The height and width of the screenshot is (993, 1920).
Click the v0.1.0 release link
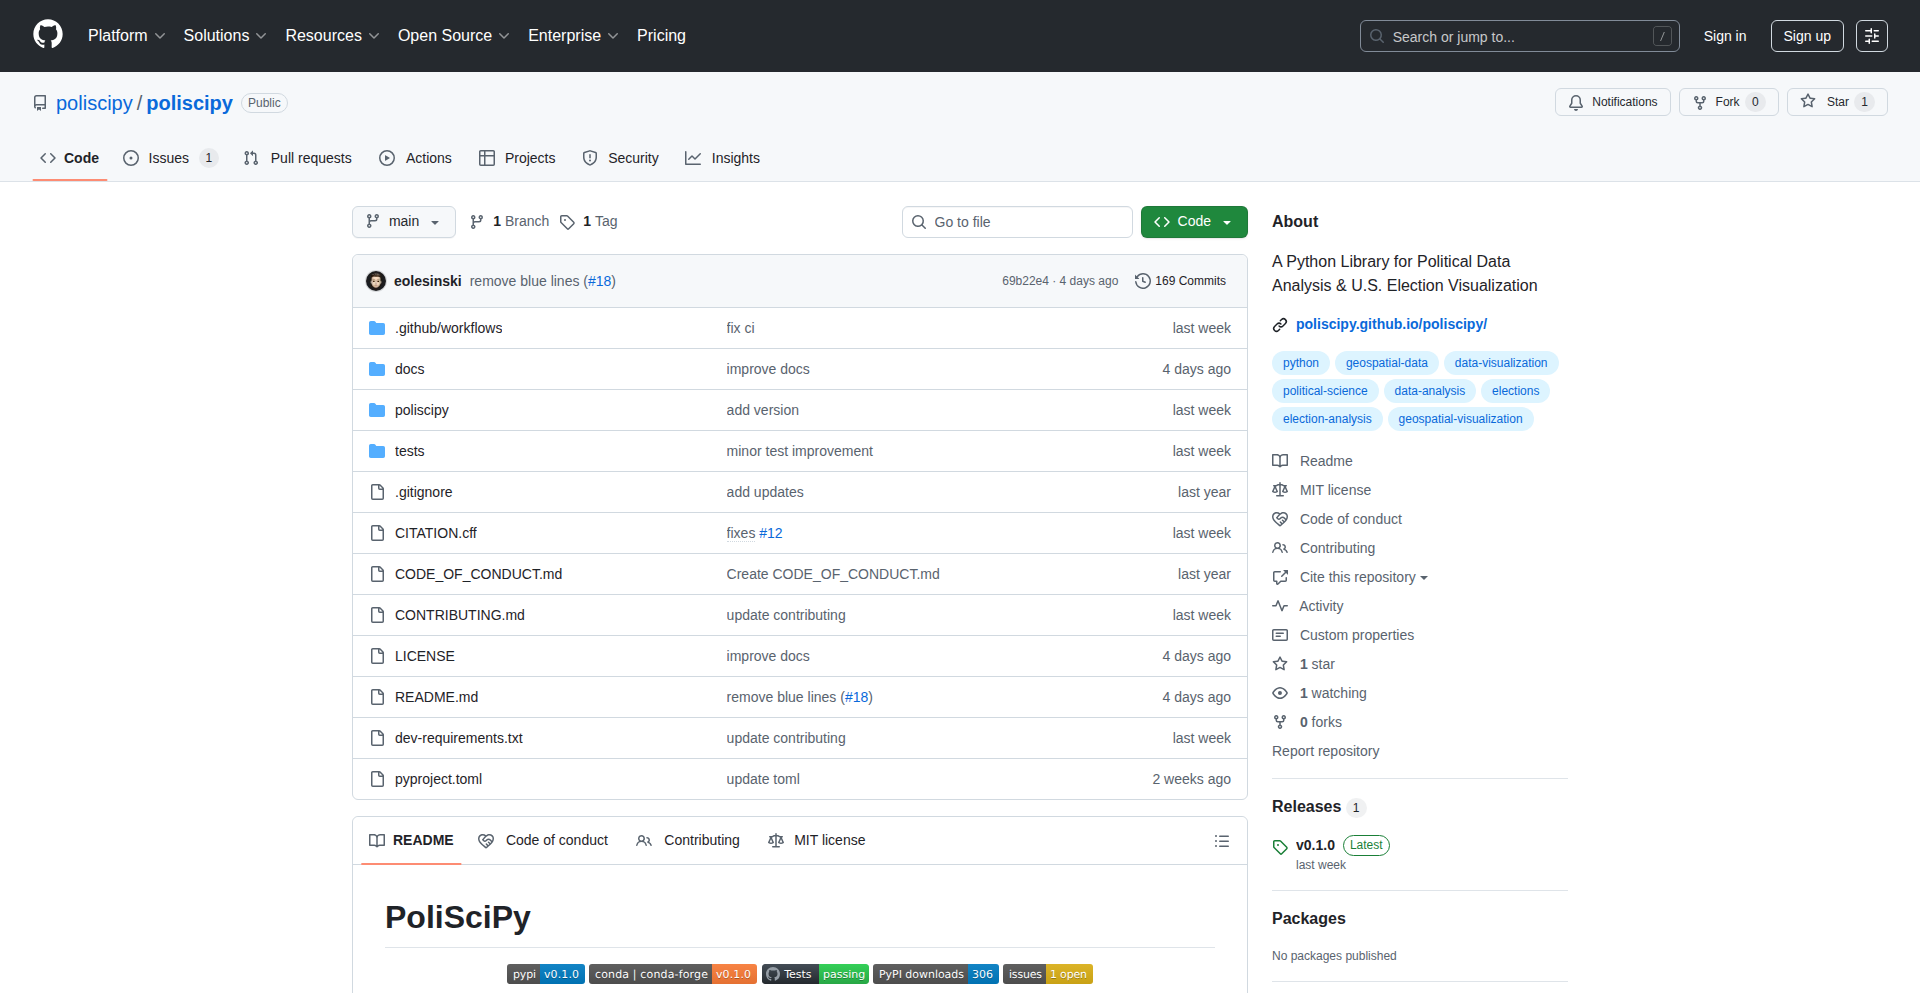(x=1315, y=845)
